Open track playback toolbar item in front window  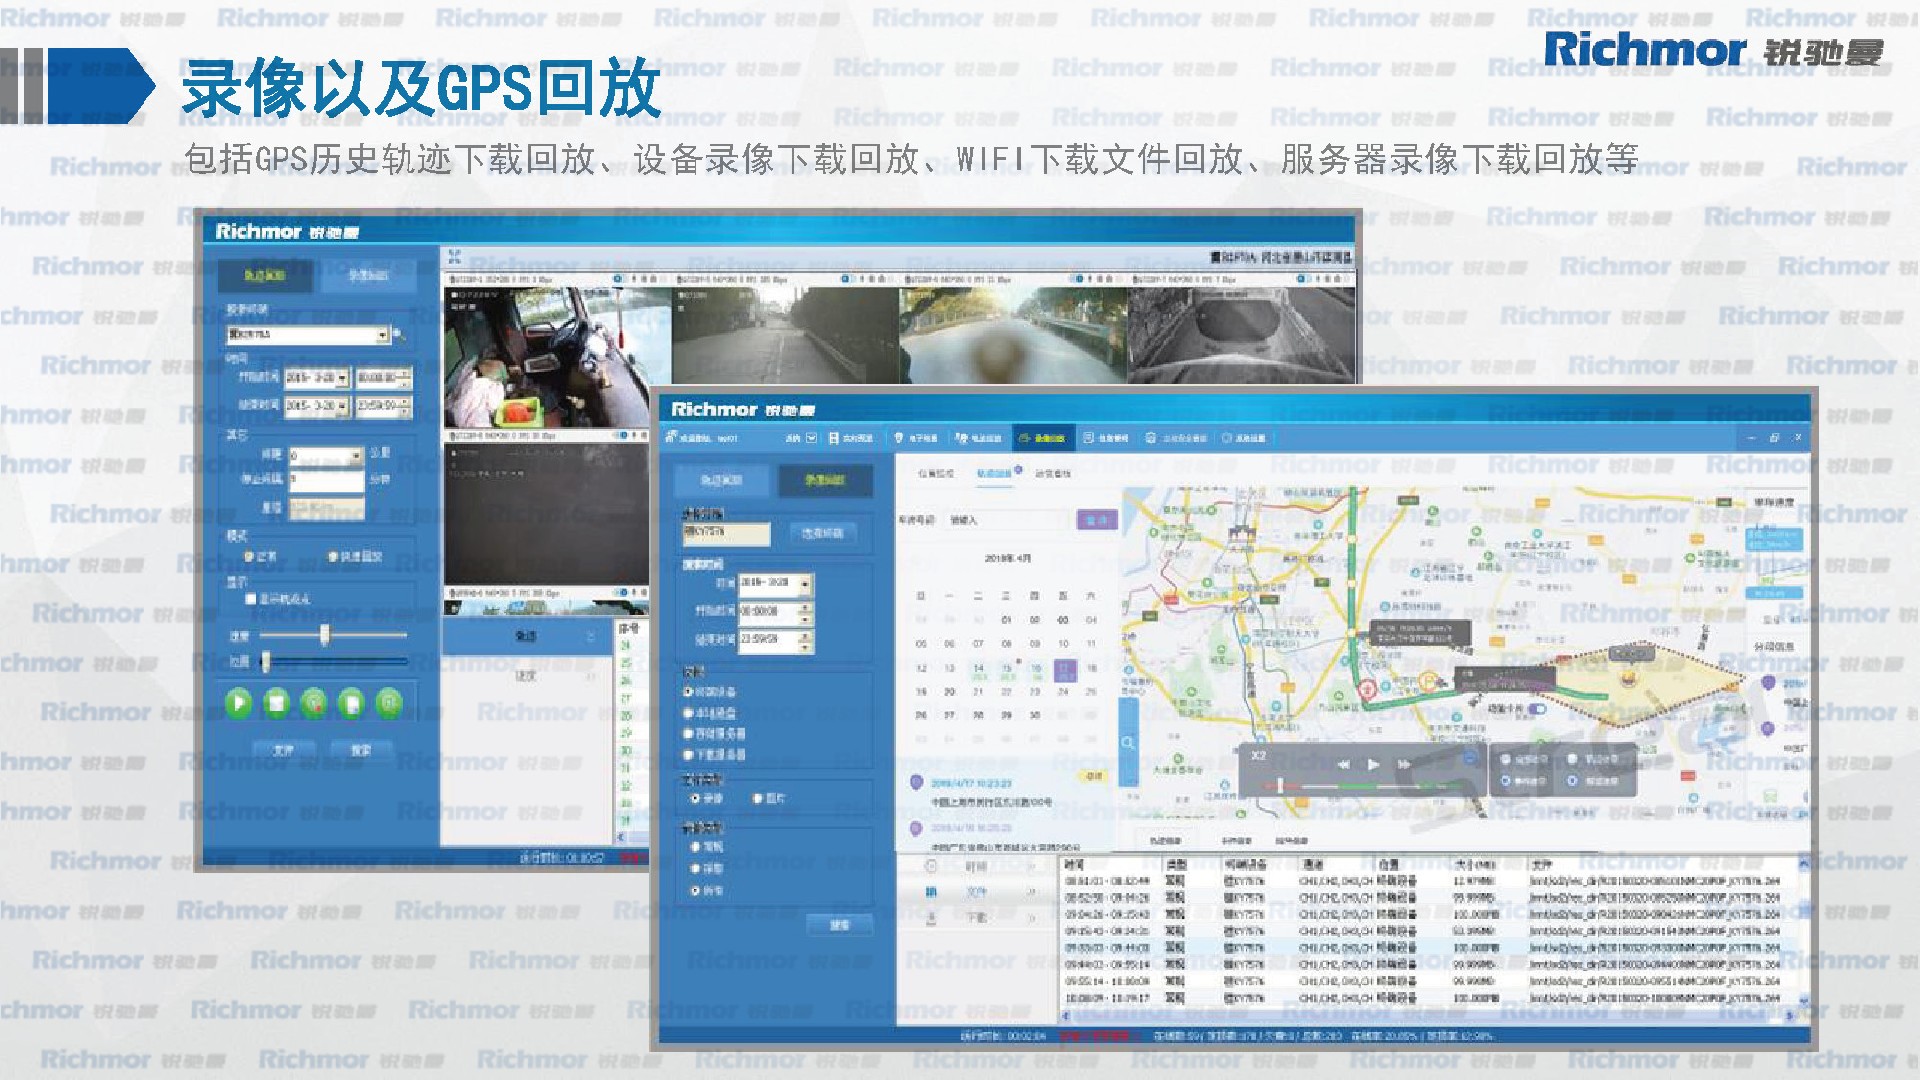tap(978, 438)
